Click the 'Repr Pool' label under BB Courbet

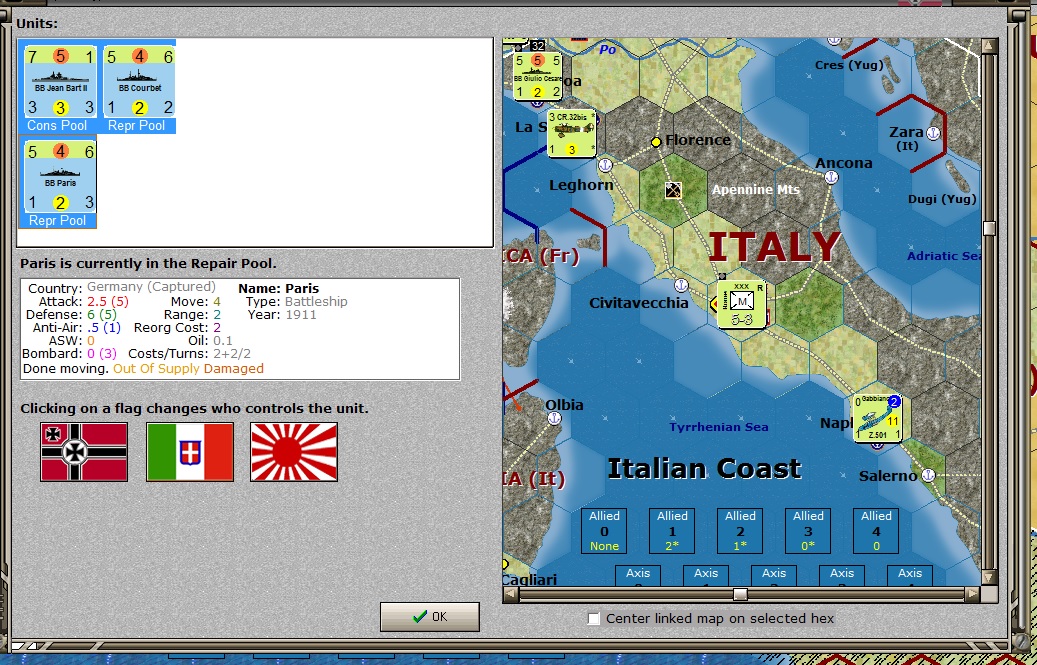pyautogui.click(x=136, y=126)
